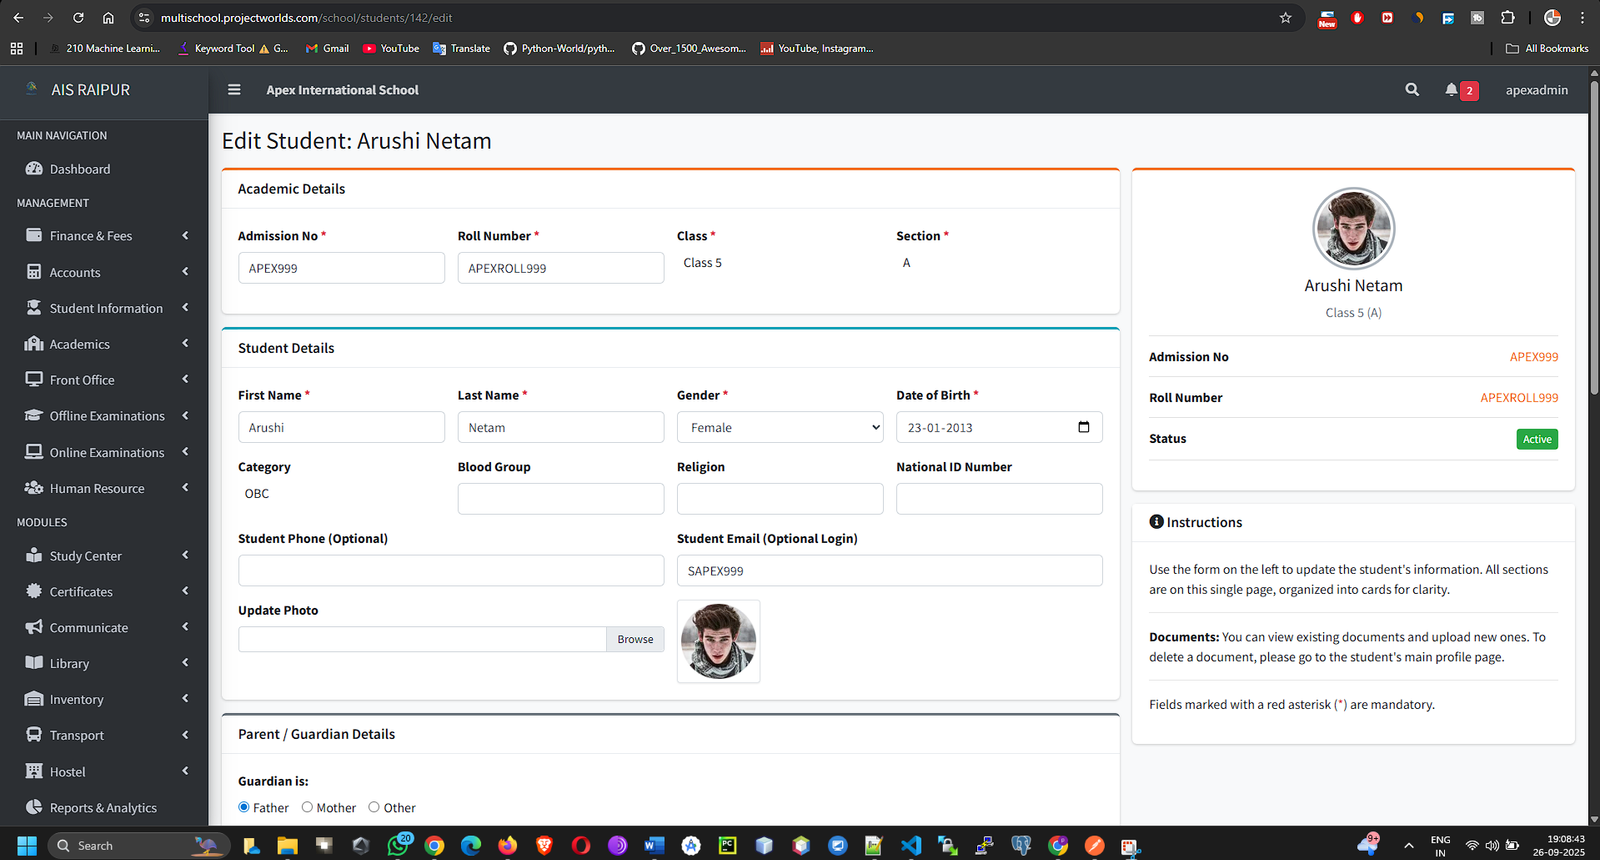Open the Reports & Analytics menu

[103, 808]
